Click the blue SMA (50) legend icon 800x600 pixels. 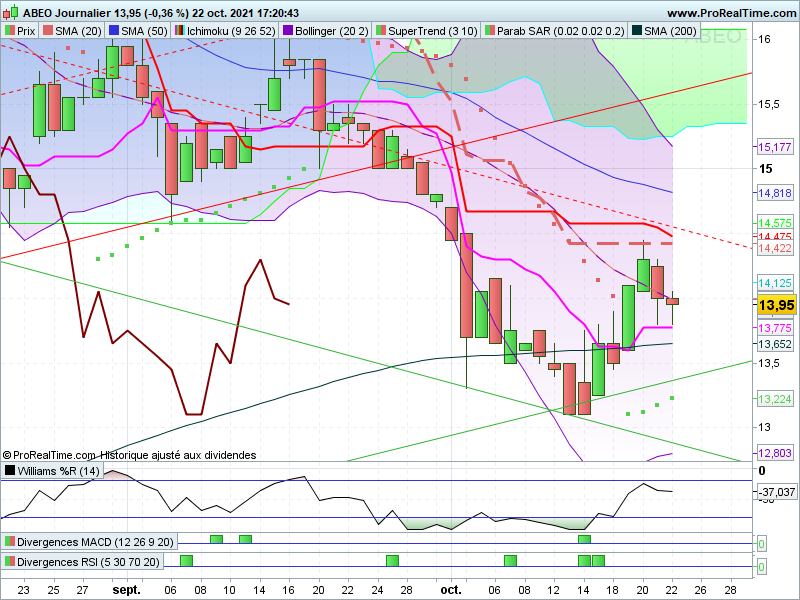click(x=114, y=31)
